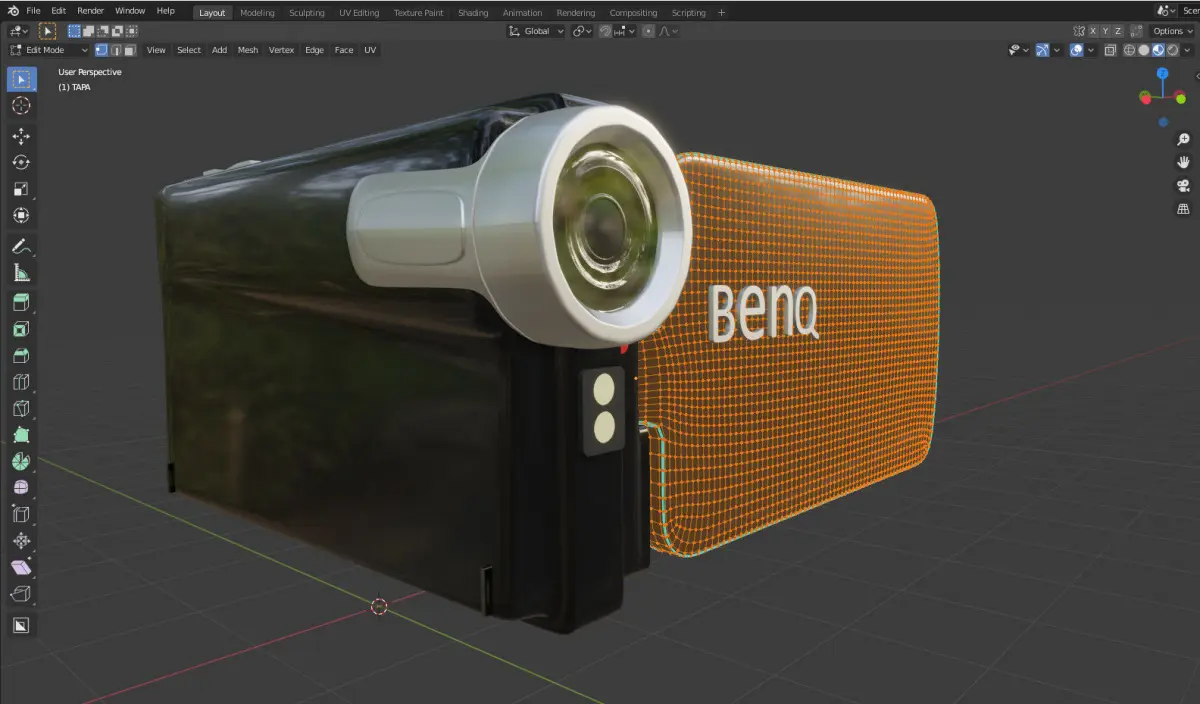Toggle Y axis mirror
Viewport: 1200px width, 704px height.
coord(1107,31)
